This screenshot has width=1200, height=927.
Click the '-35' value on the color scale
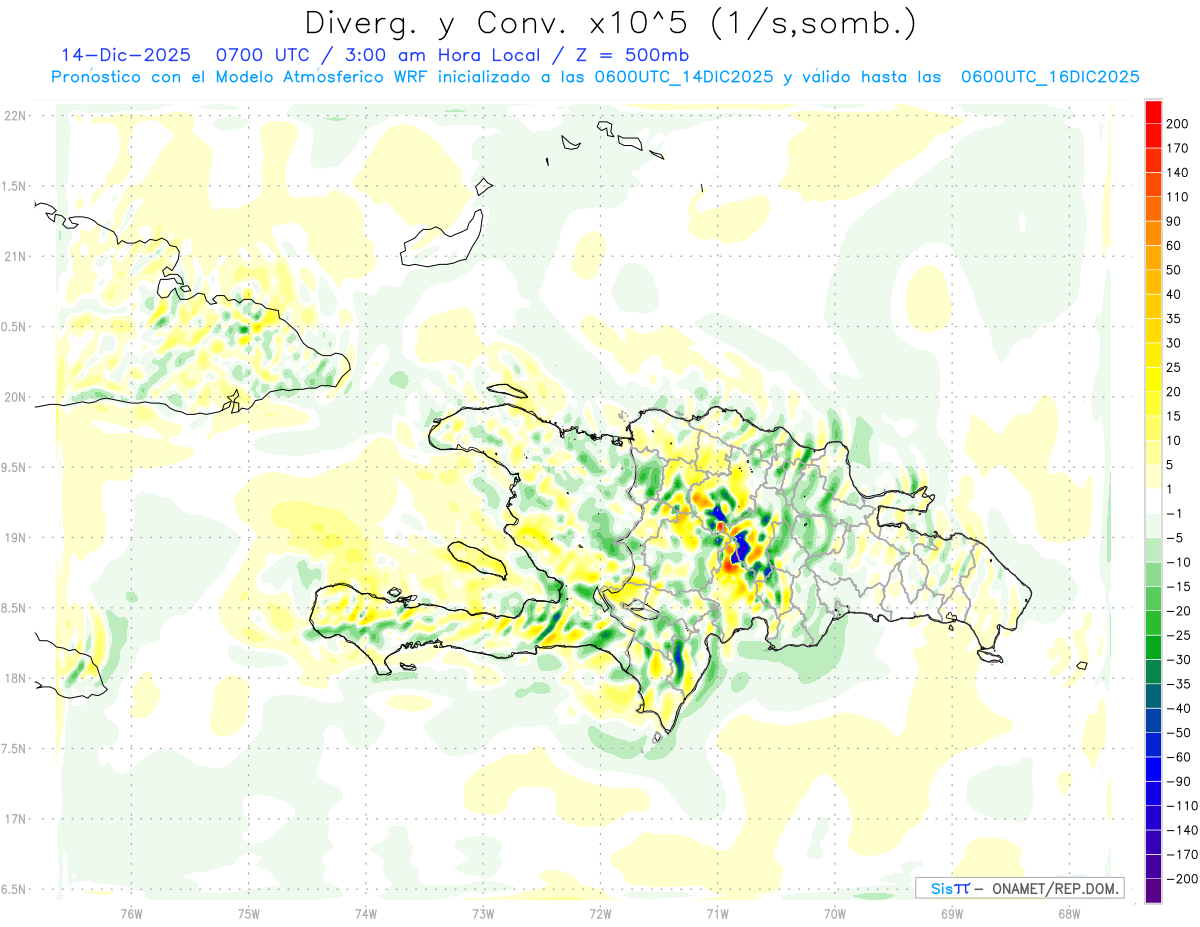coord(1178,684)
